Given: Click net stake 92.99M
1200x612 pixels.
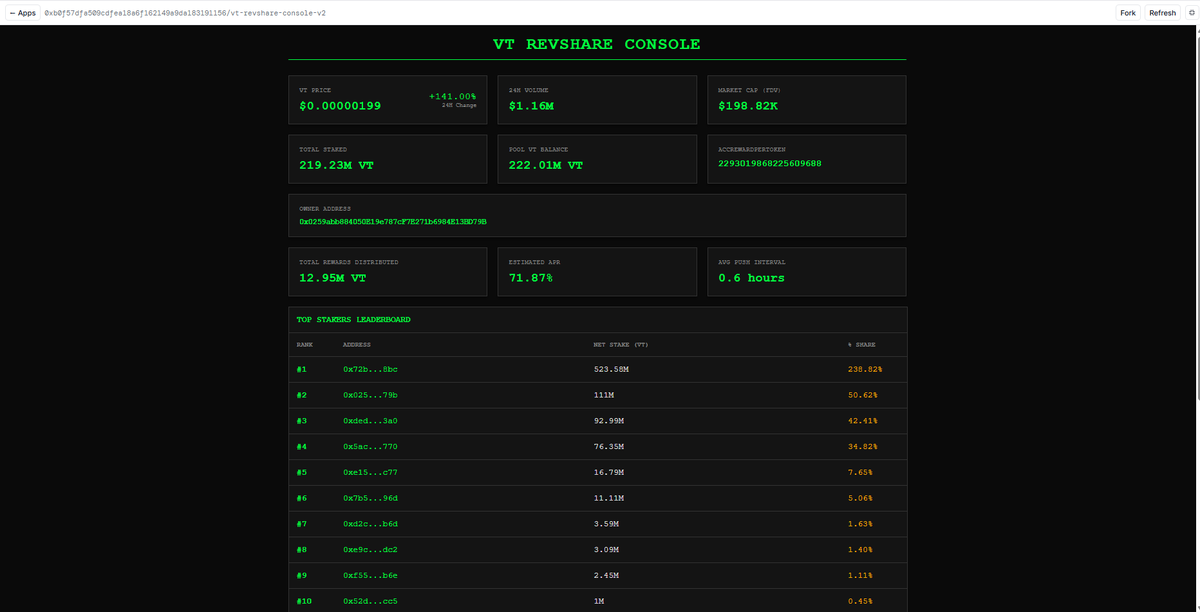Looking at the screenshot, I should (x=609, y=421).
